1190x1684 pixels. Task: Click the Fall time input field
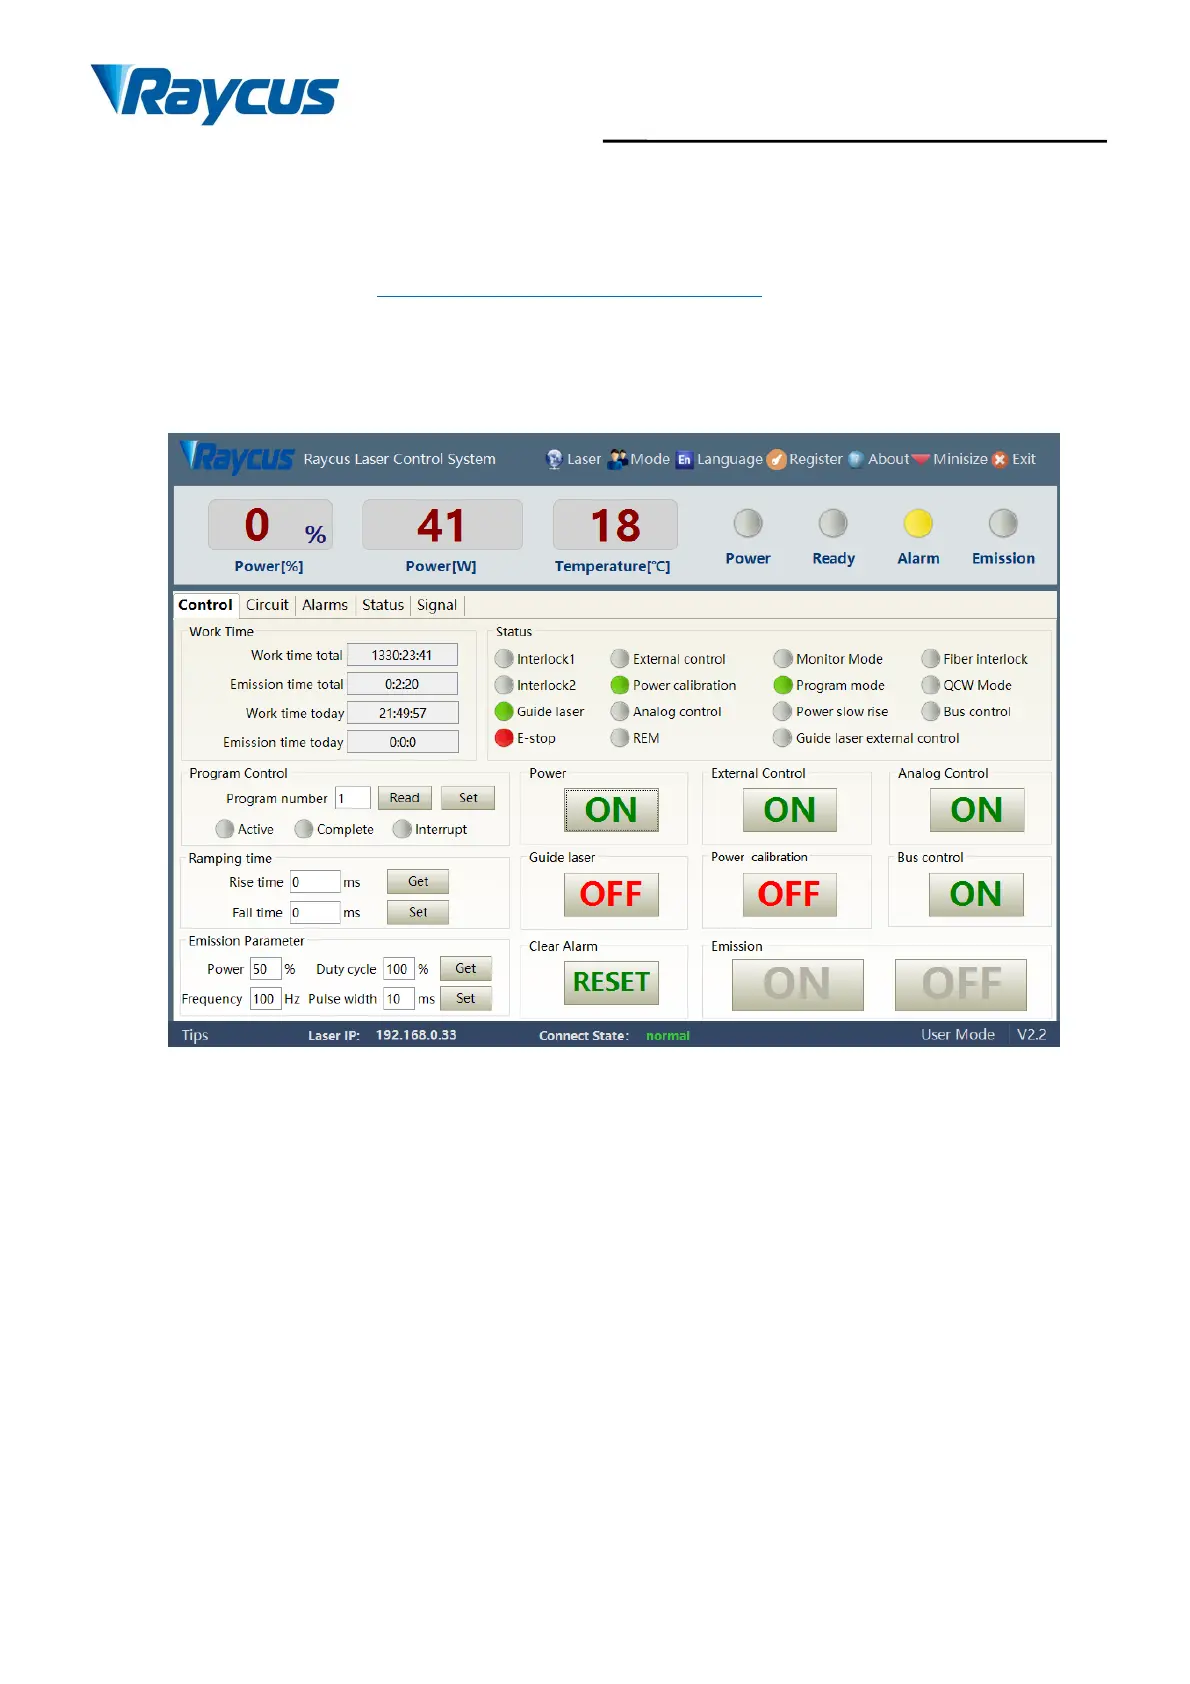[315, 912]
